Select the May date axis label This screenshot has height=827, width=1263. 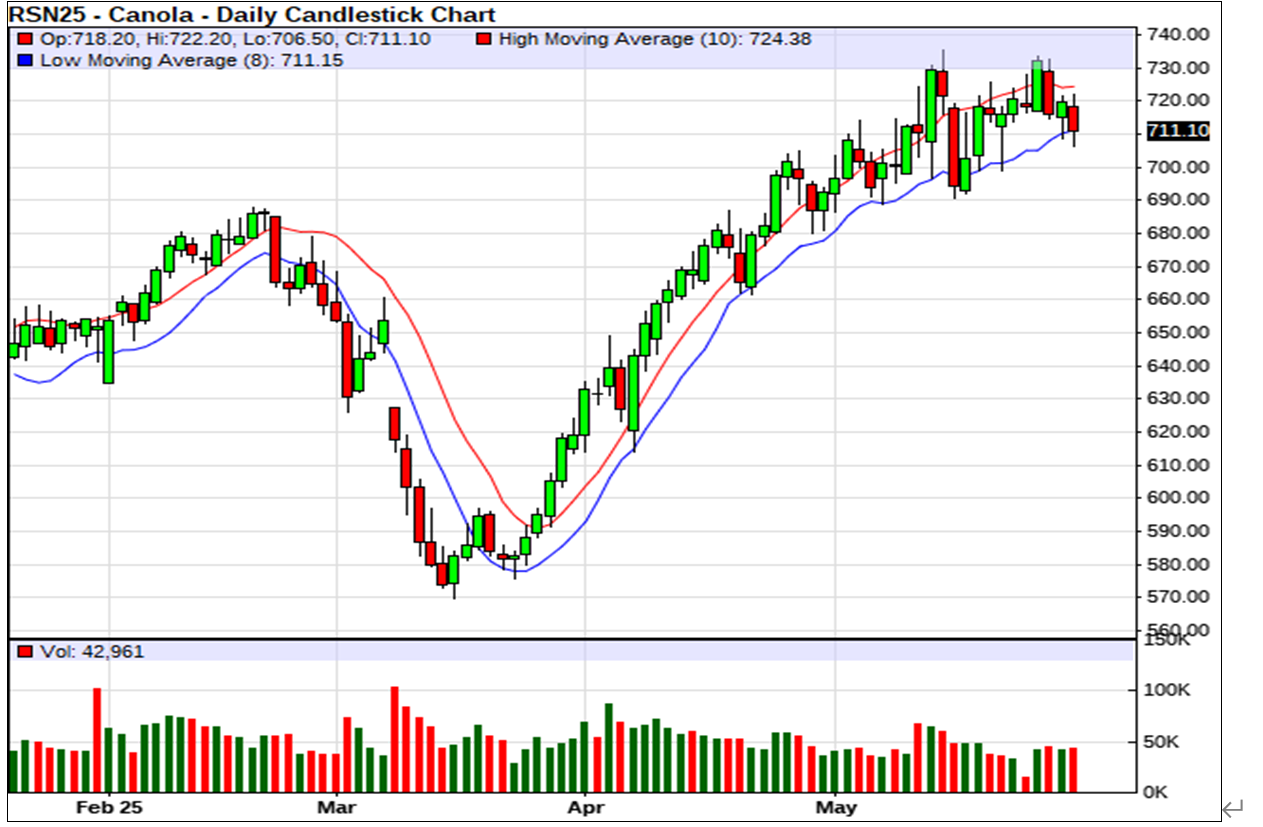836,807
